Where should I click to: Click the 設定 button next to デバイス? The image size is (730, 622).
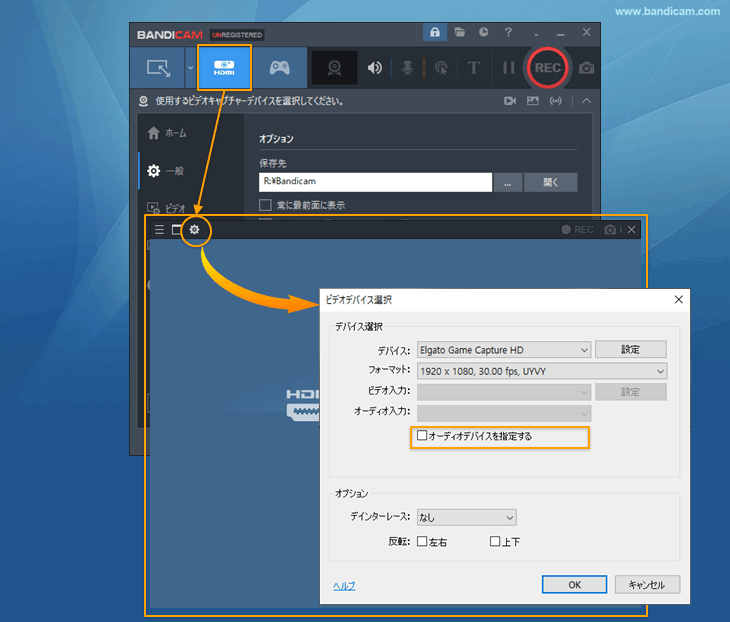[x=631, y=349]
